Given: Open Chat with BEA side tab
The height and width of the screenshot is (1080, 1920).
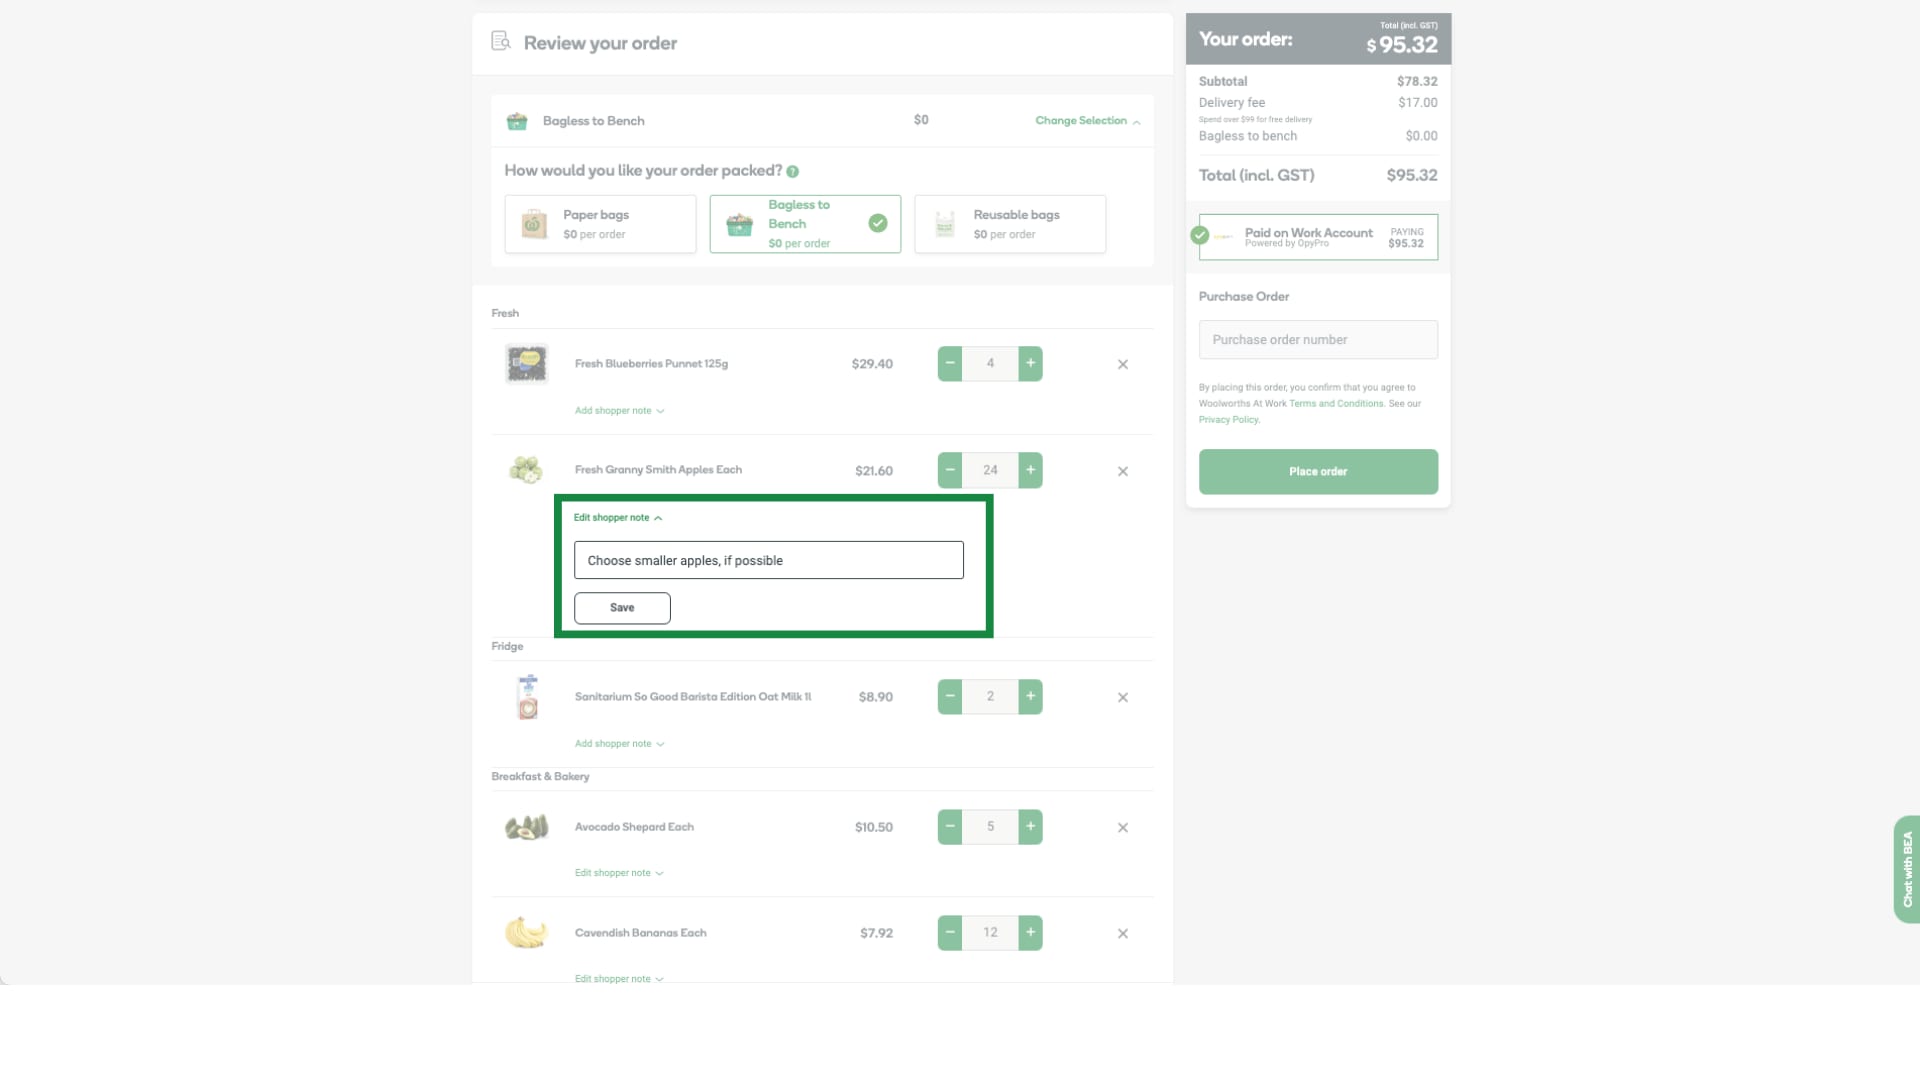Looking at the screenshot, I should coord(1906,869).
